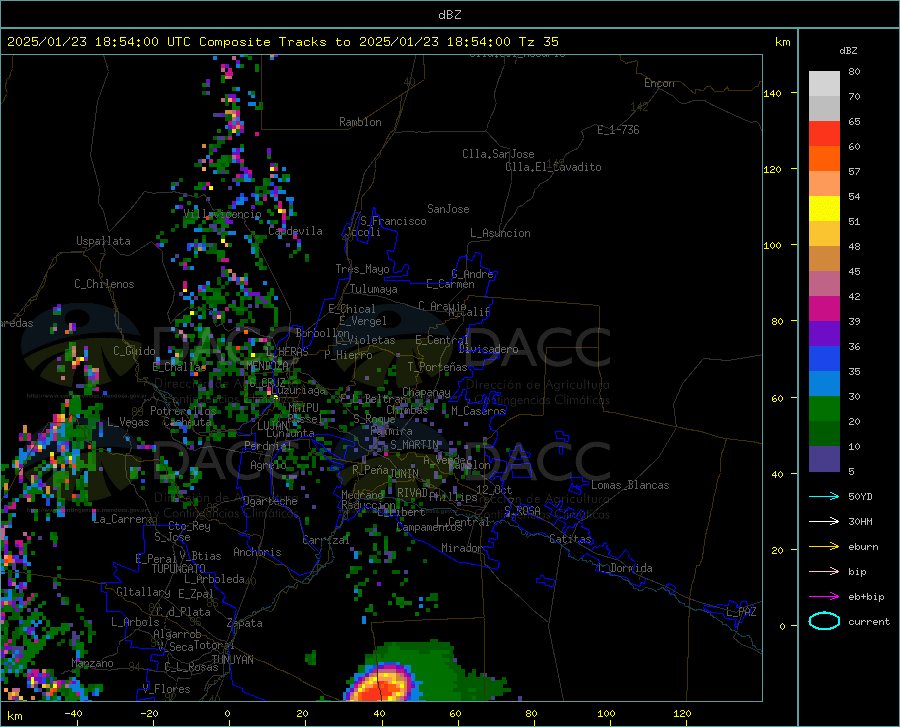
Task: Select the dark violet 10 dBZ swatch
Action: point(824,459)
